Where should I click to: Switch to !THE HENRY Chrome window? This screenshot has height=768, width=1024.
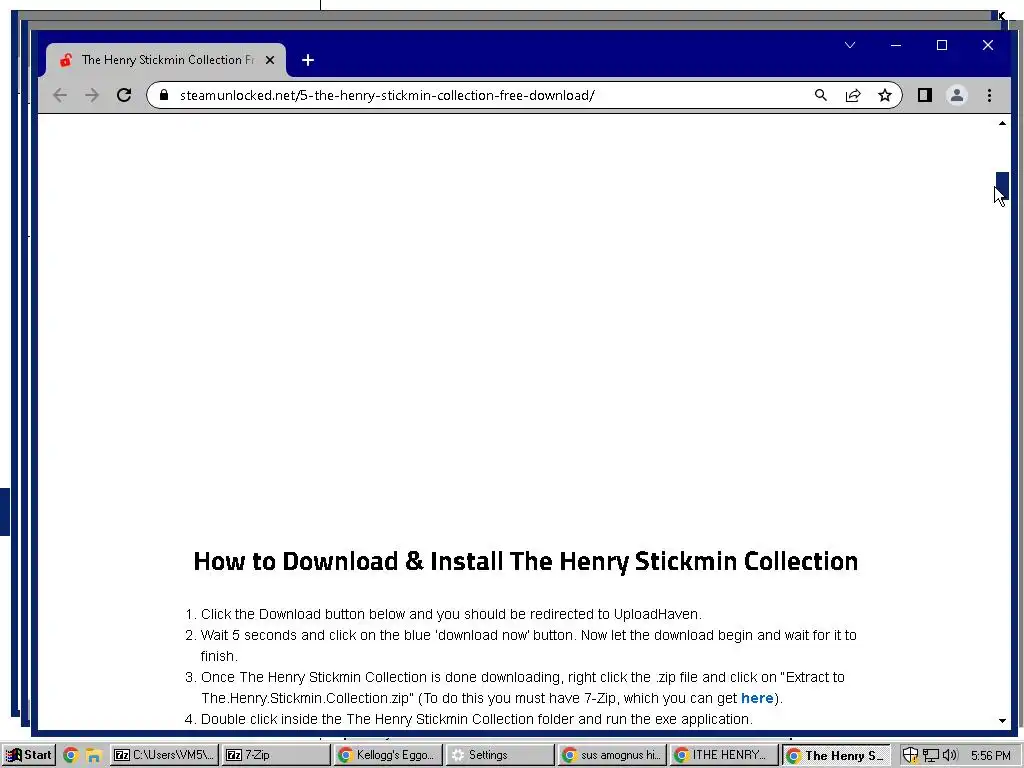[x=724, y=755]
